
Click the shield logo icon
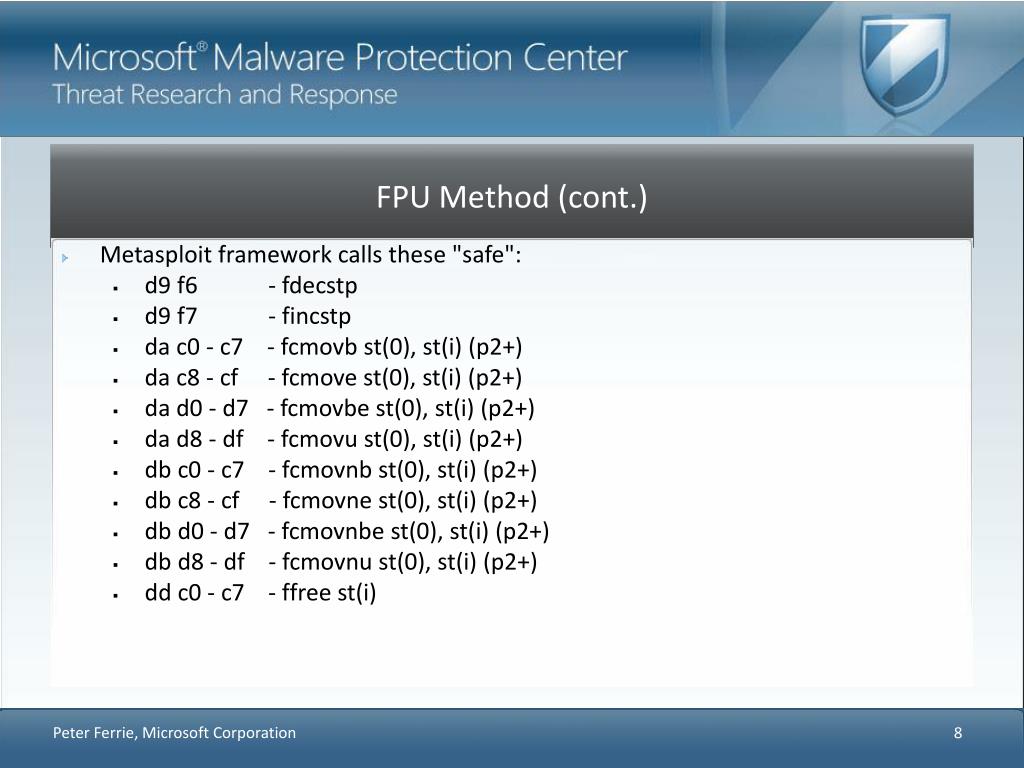click(x=903, y=65)
